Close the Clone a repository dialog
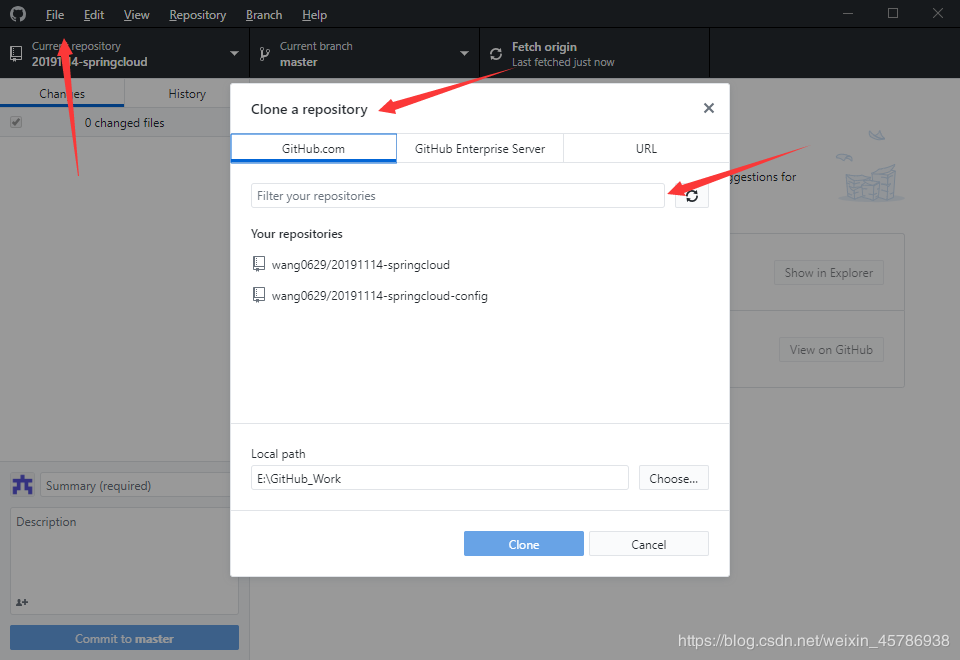Screen dimensions: 960x660 (x=708, y=108)
